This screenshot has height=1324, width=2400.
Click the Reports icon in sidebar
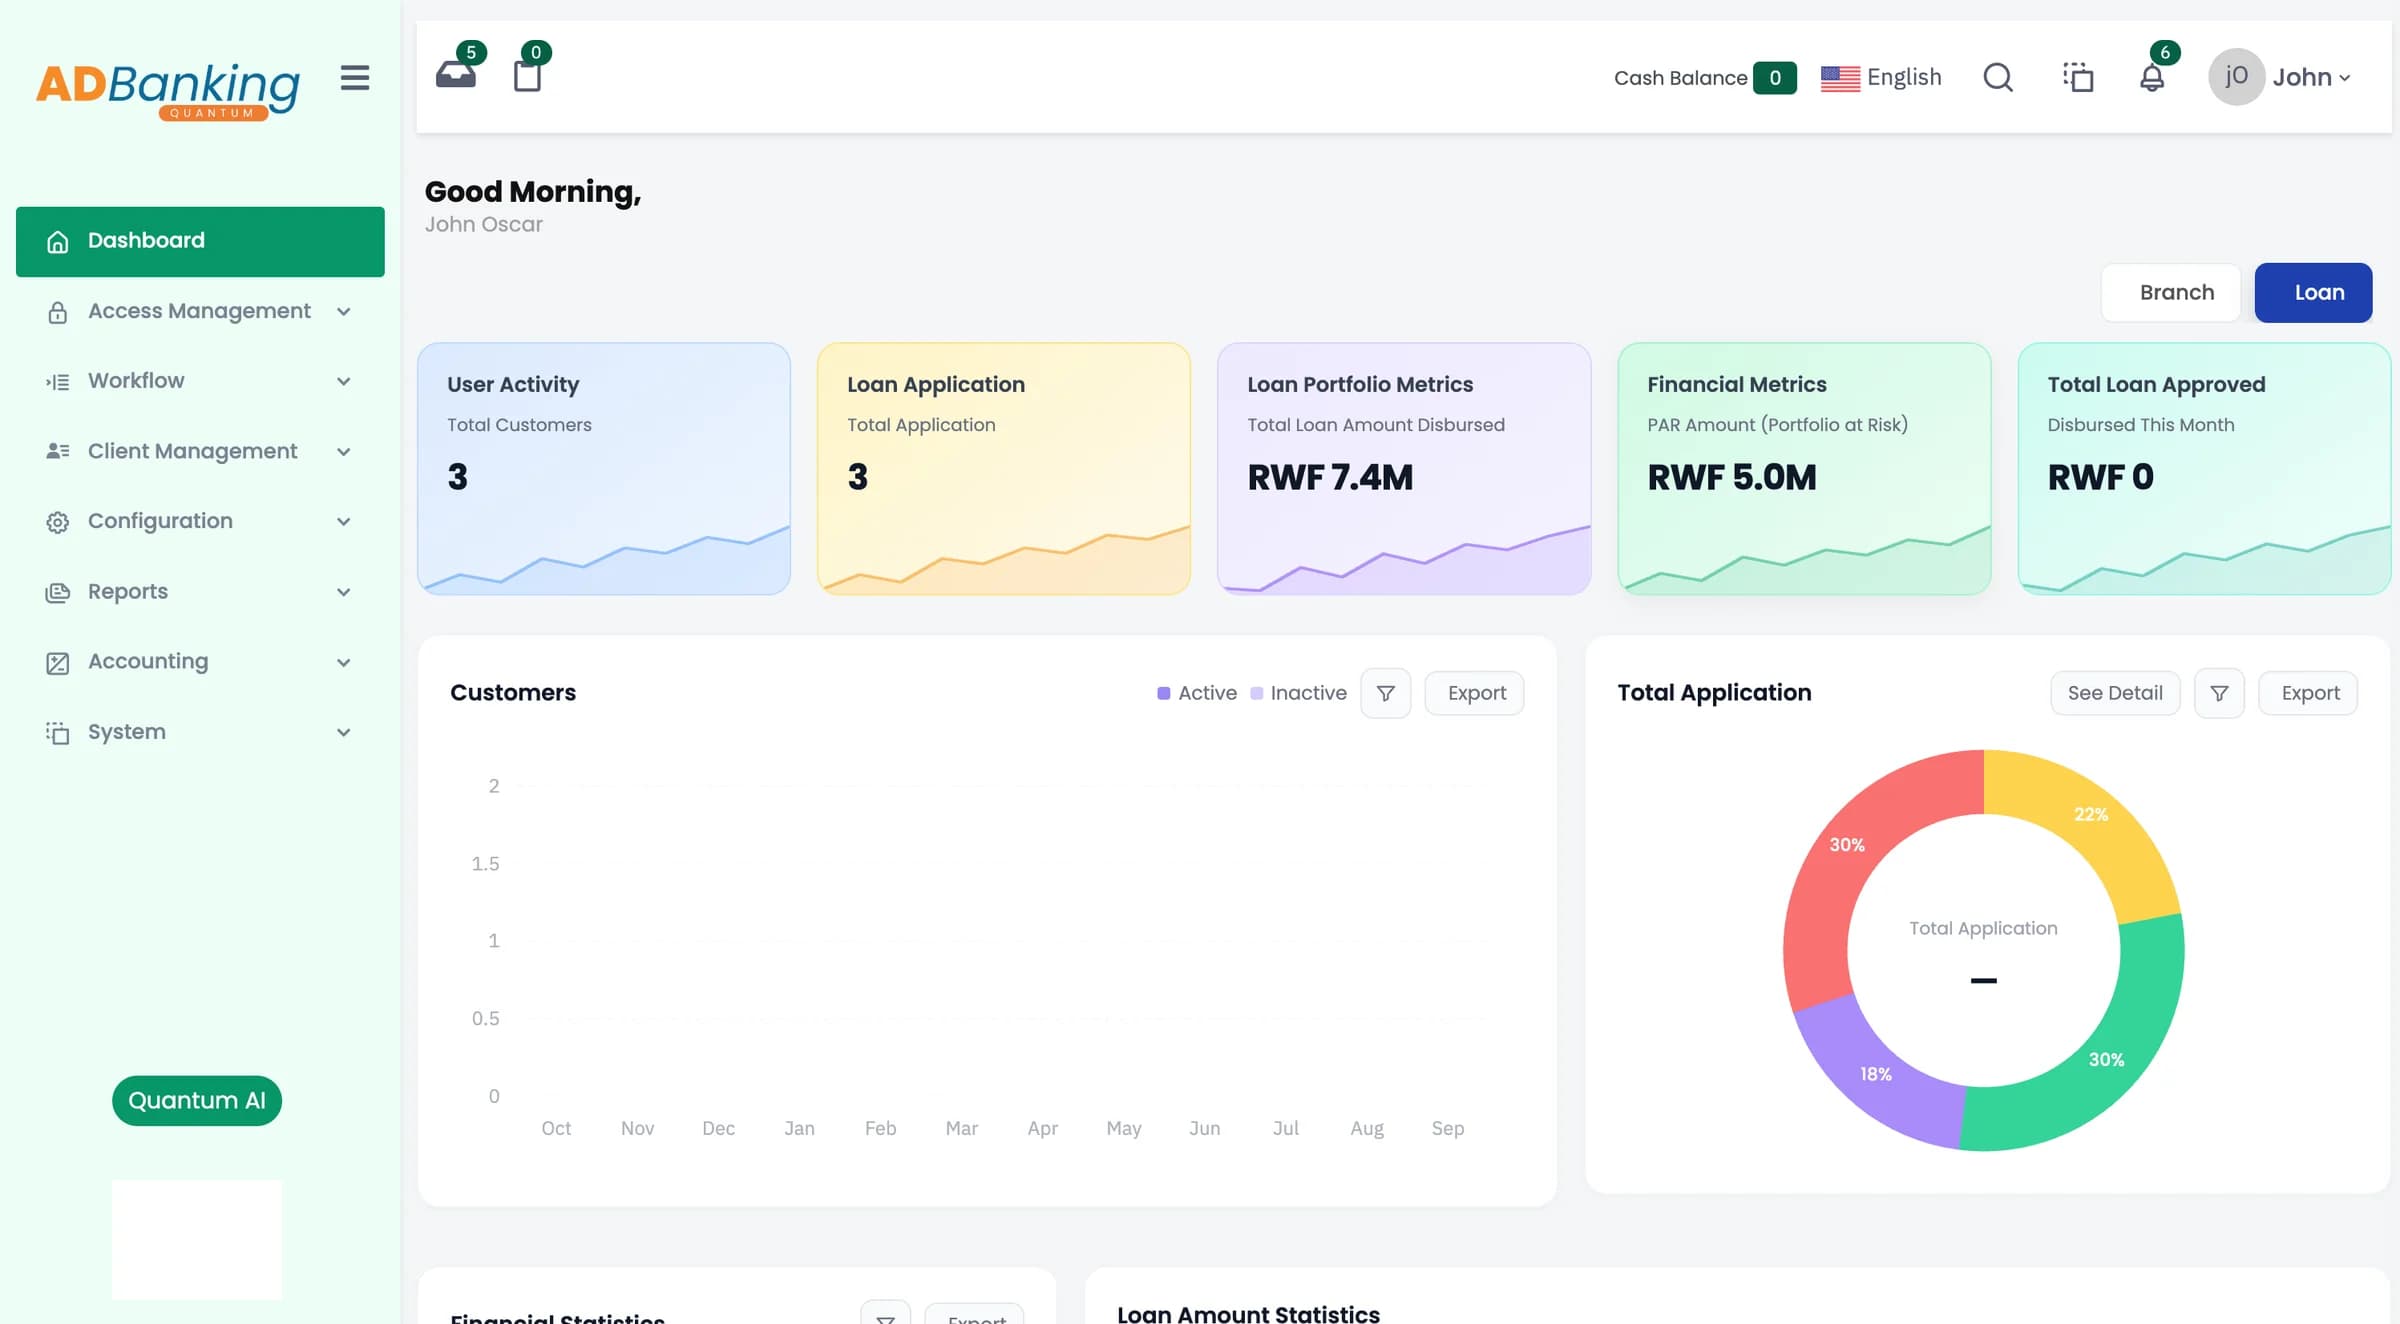[x=58, y=592]
